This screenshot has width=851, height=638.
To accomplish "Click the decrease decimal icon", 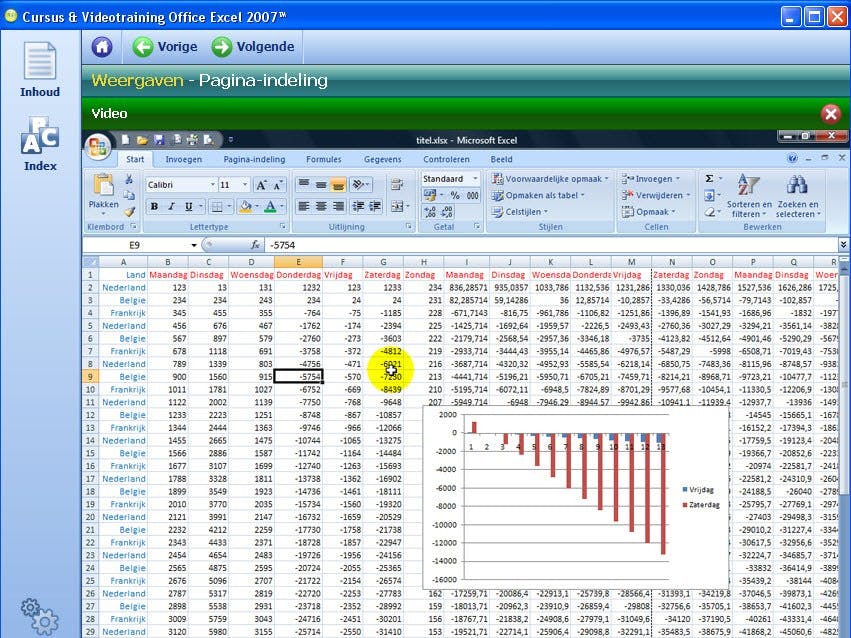I will (x=447, y=212).
